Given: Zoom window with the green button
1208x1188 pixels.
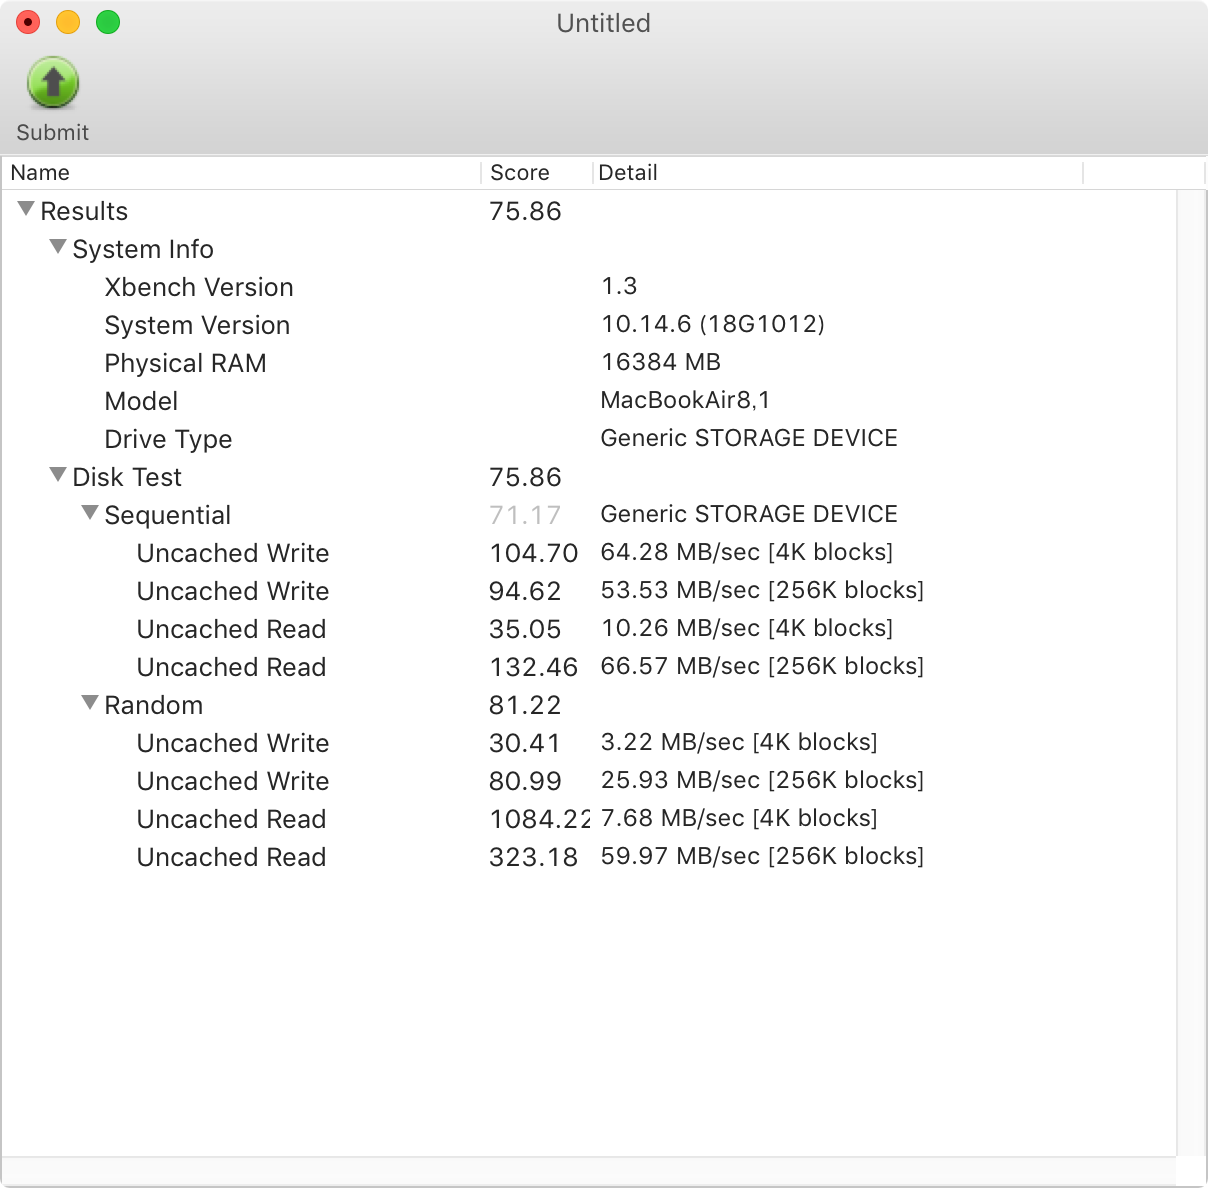Looking at the screenshot, I should (x=108, y=22).
